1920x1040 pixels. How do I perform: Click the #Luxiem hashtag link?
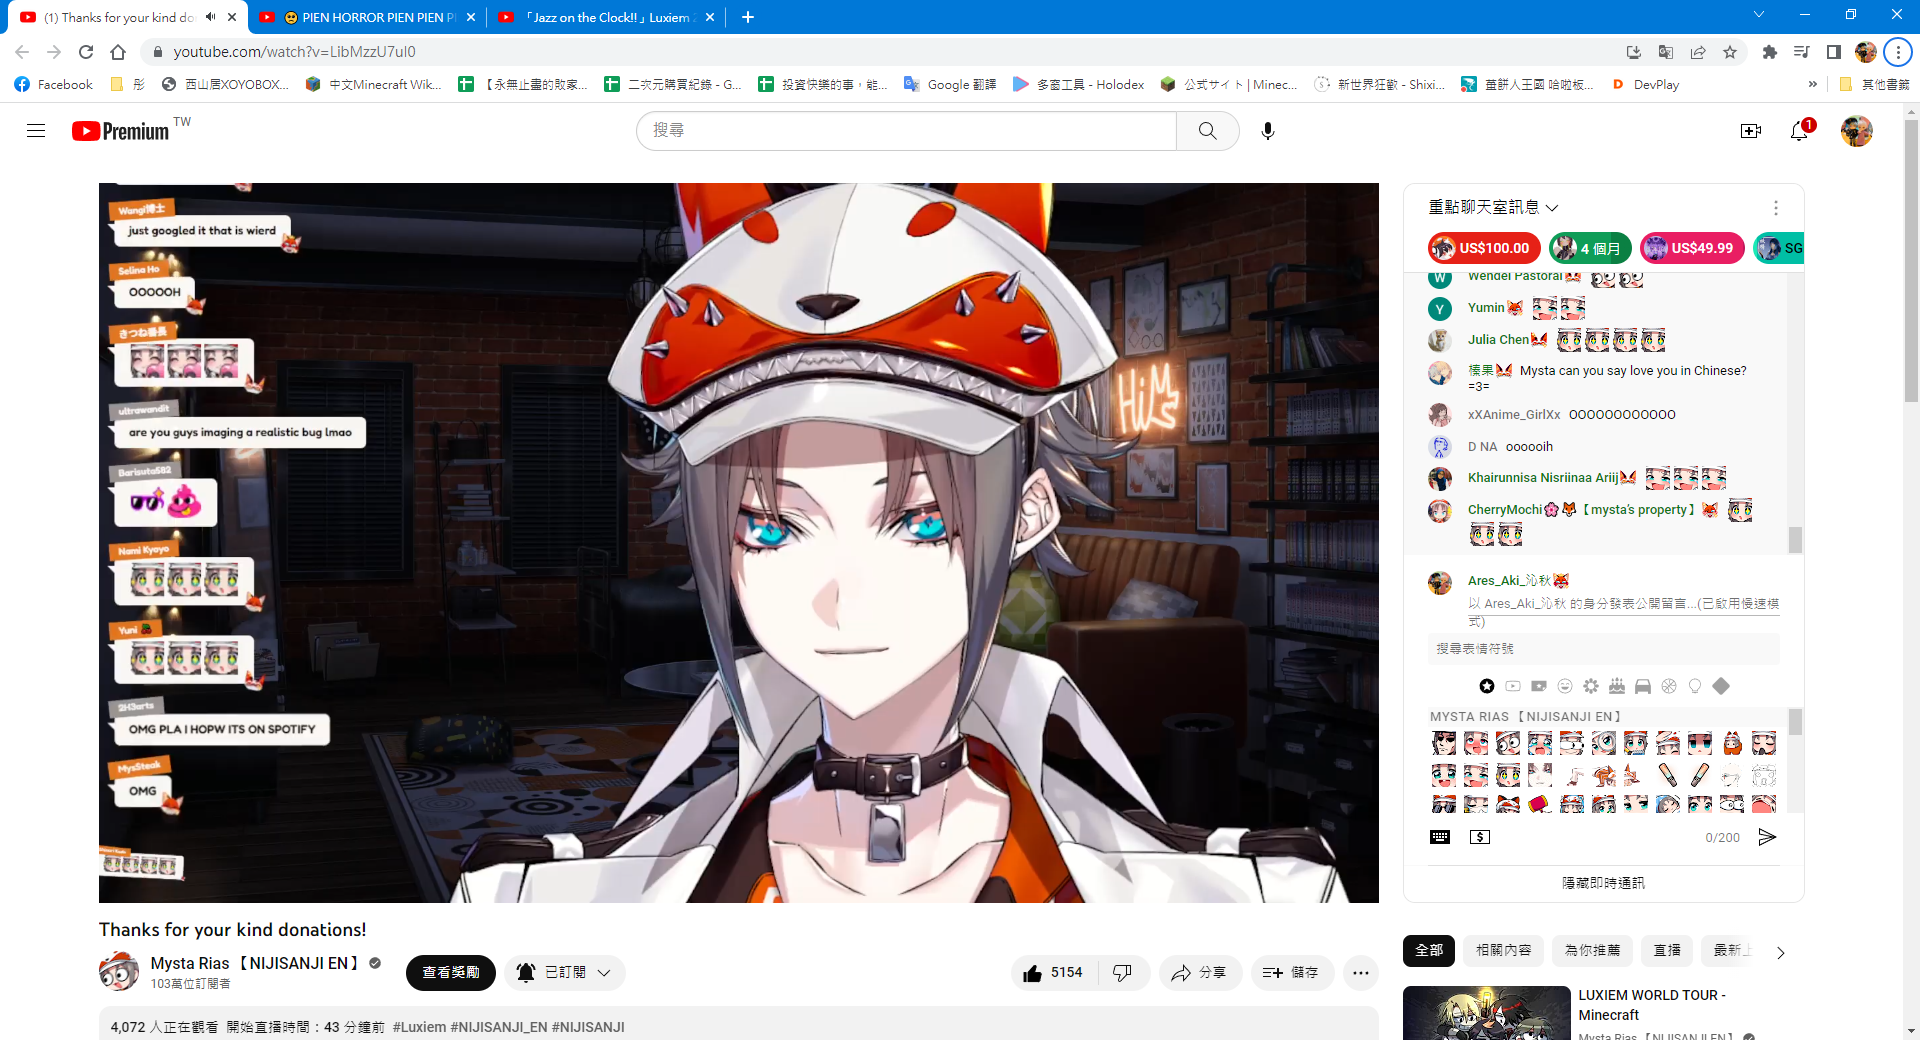tap(419, 1027)
